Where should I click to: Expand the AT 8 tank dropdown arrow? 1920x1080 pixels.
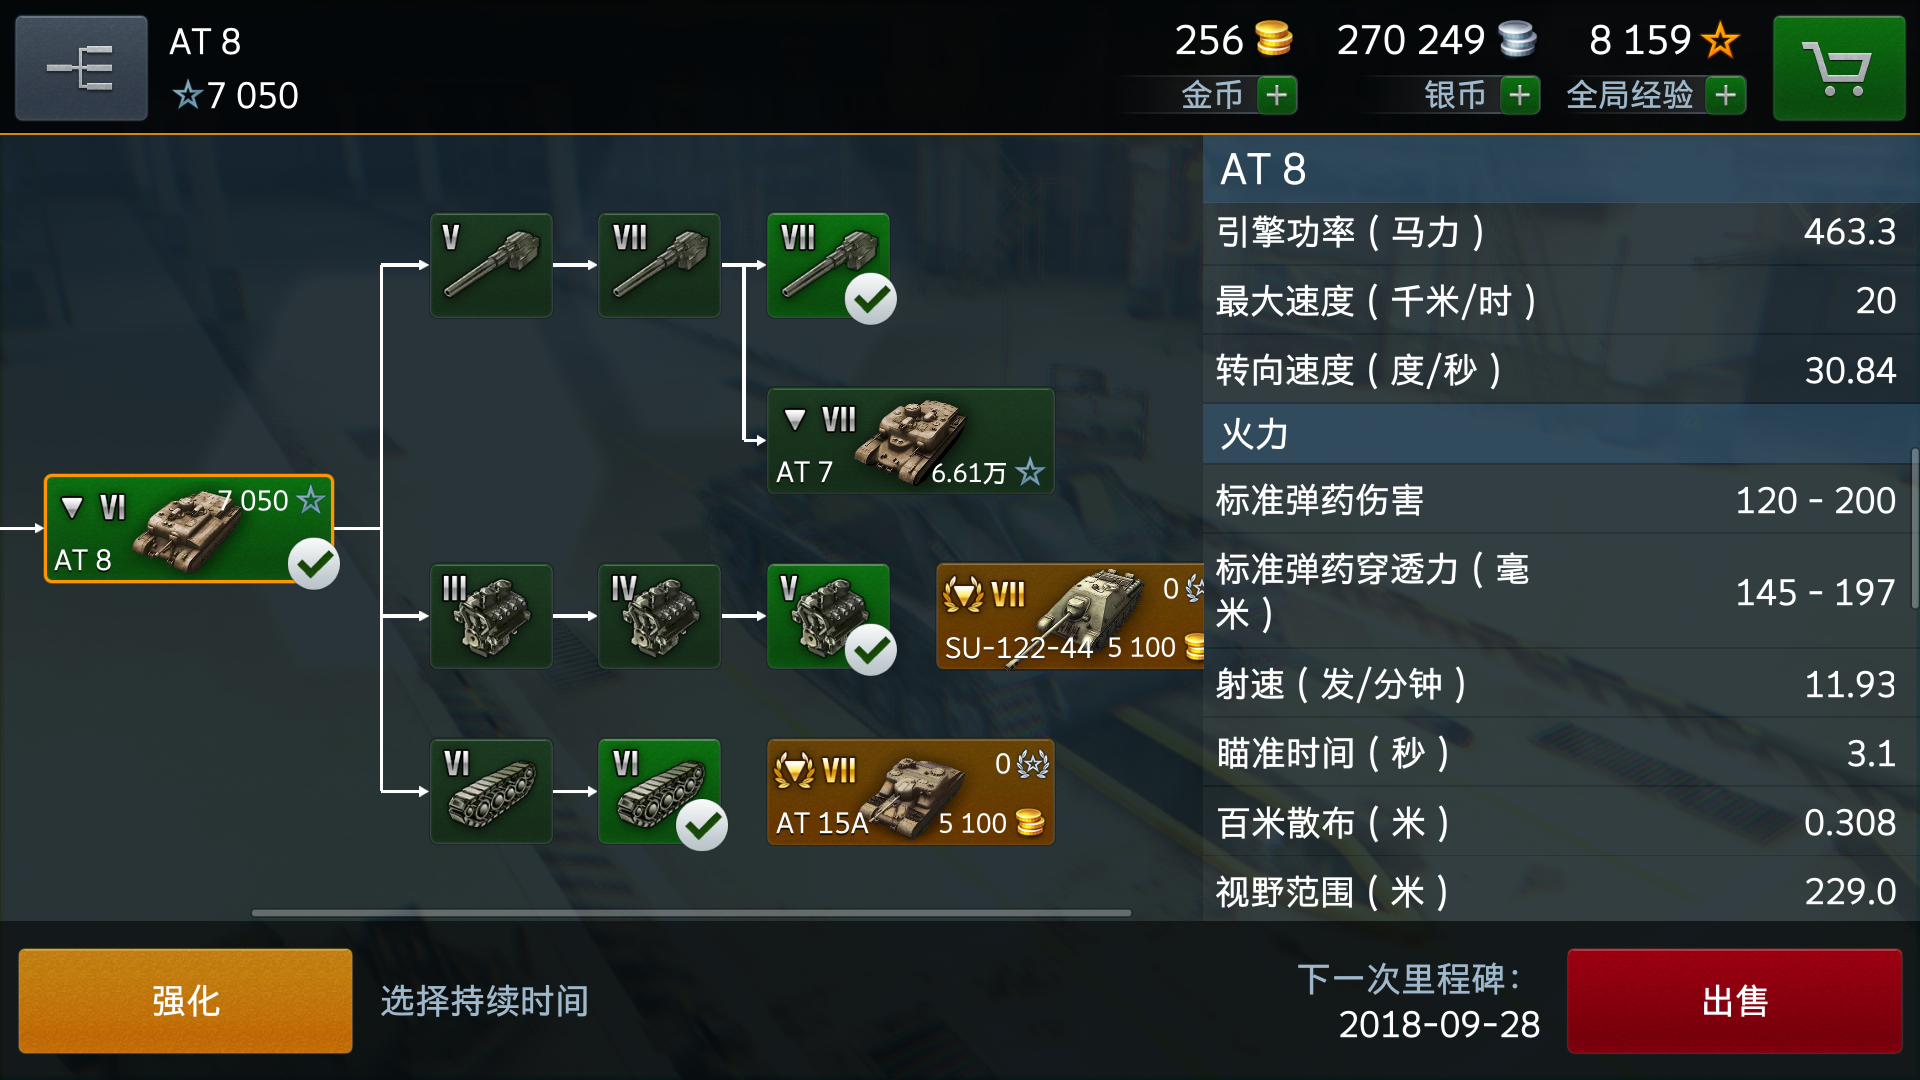coord(72,507)
